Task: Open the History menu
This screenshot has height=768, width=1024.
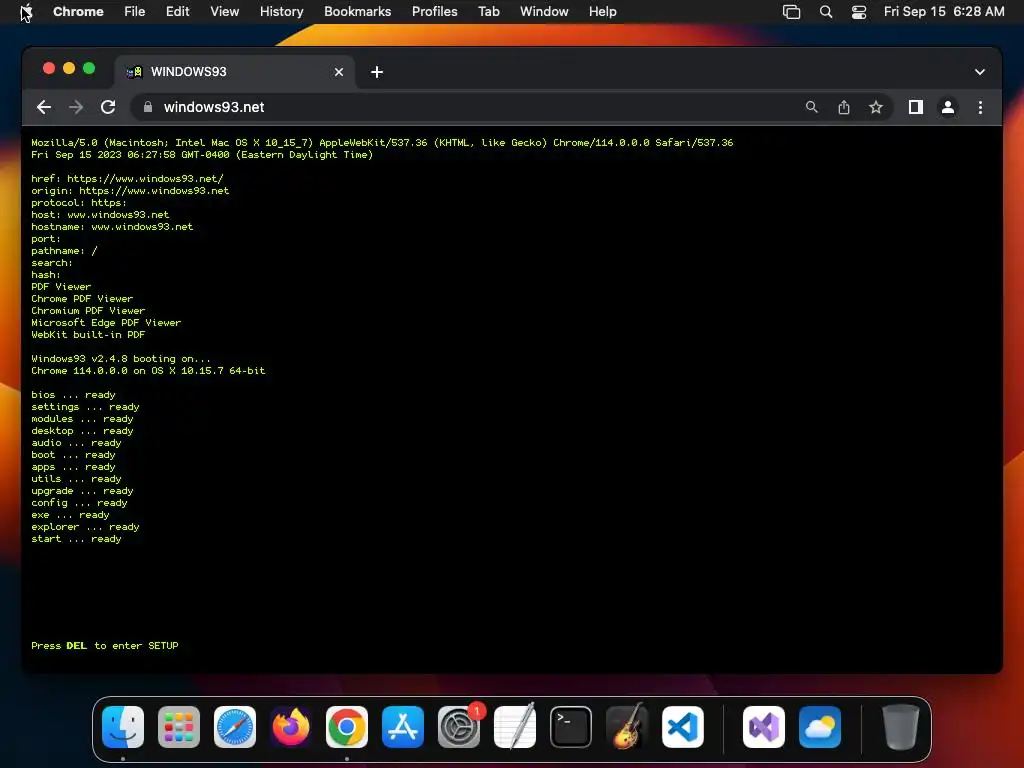Action: click(281, 12)
